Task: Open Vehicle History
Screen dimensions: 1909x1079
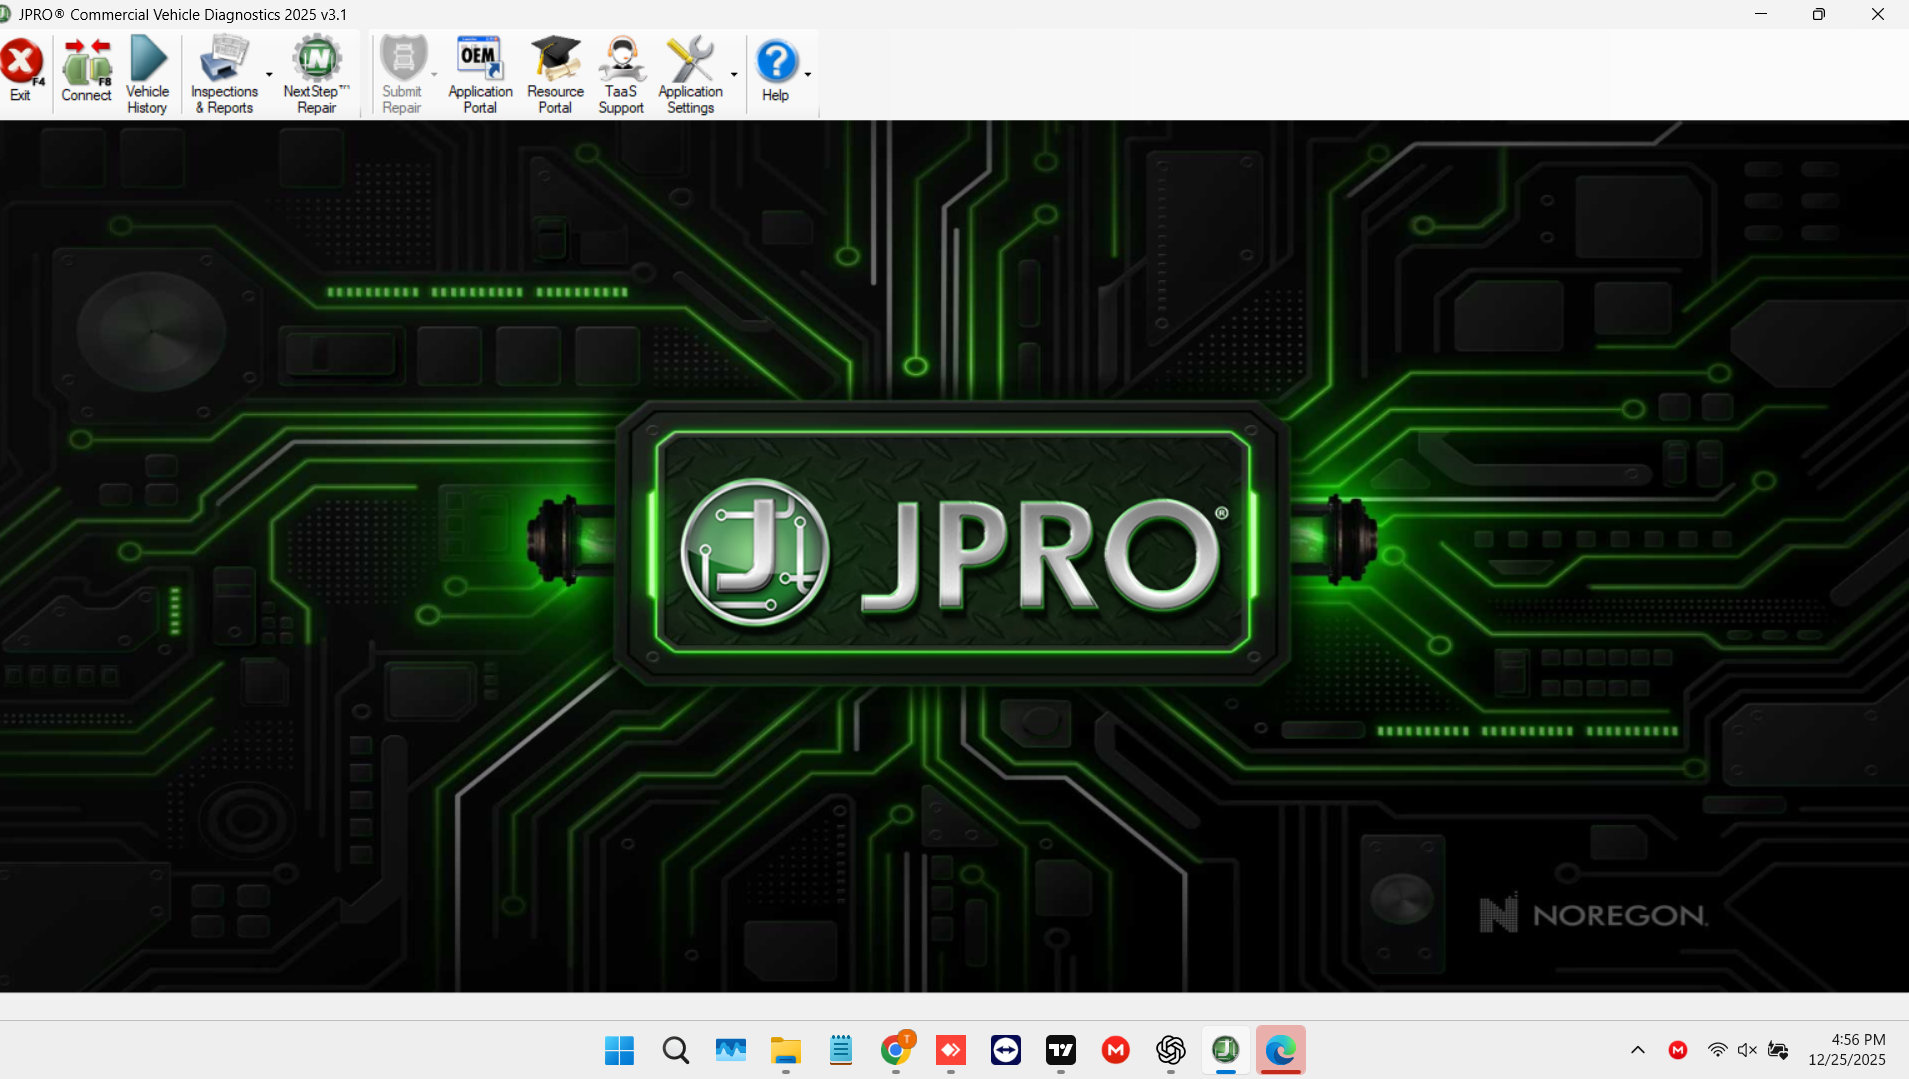Action: (x=147, y=70)
